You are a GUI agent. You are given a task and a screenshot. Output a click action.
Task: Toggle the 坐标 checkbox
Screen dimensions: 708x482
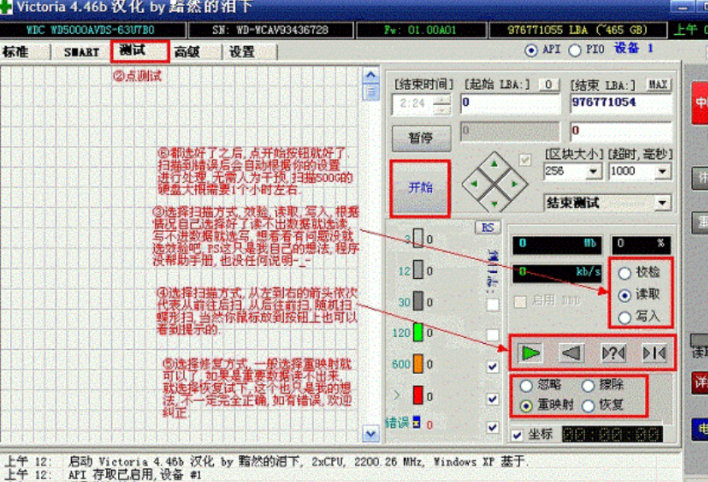coord(517,435)
